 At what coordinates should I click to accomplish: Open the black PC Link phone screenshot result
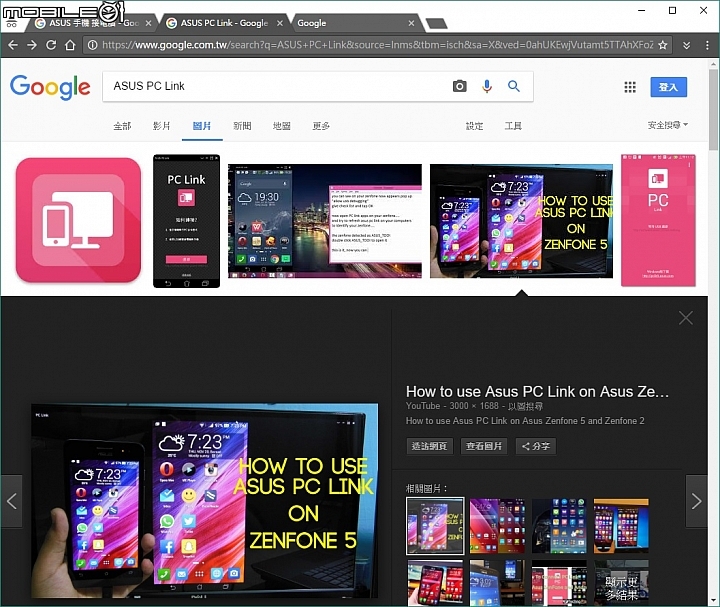click(186, 221)
